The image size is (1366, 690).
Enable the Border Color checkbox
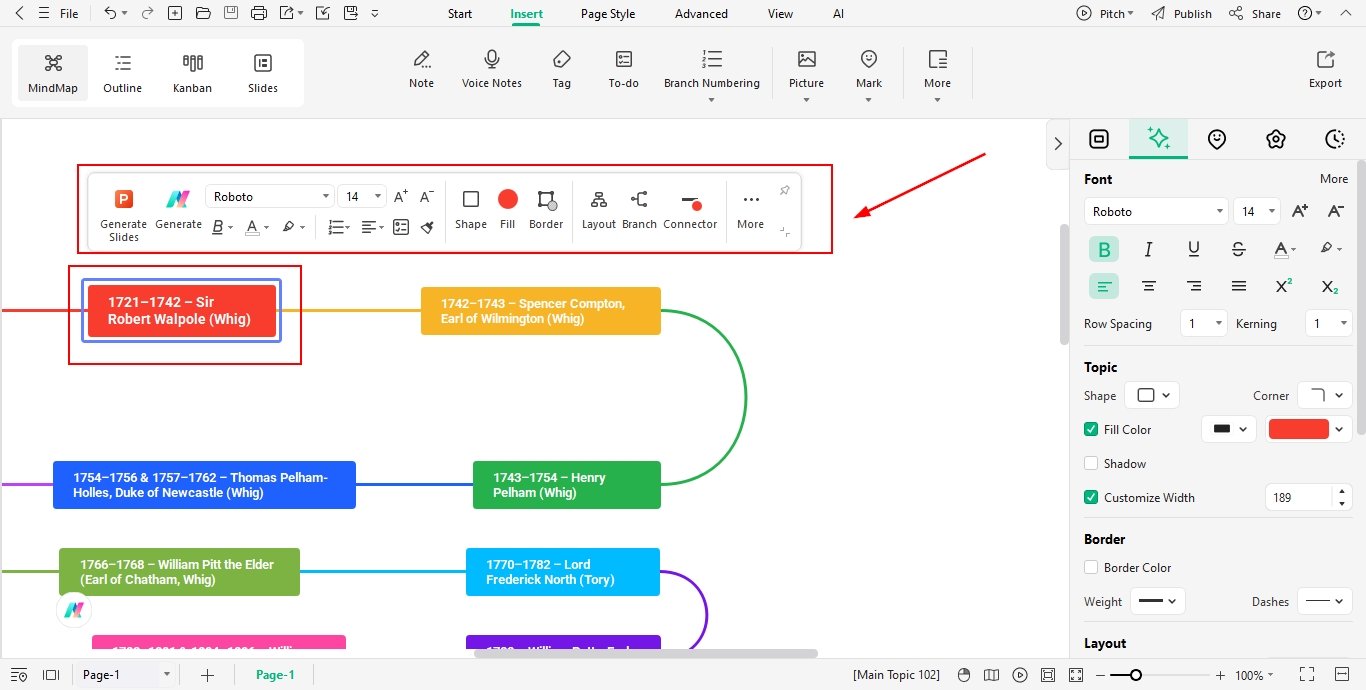click(x=1091, y=567)
